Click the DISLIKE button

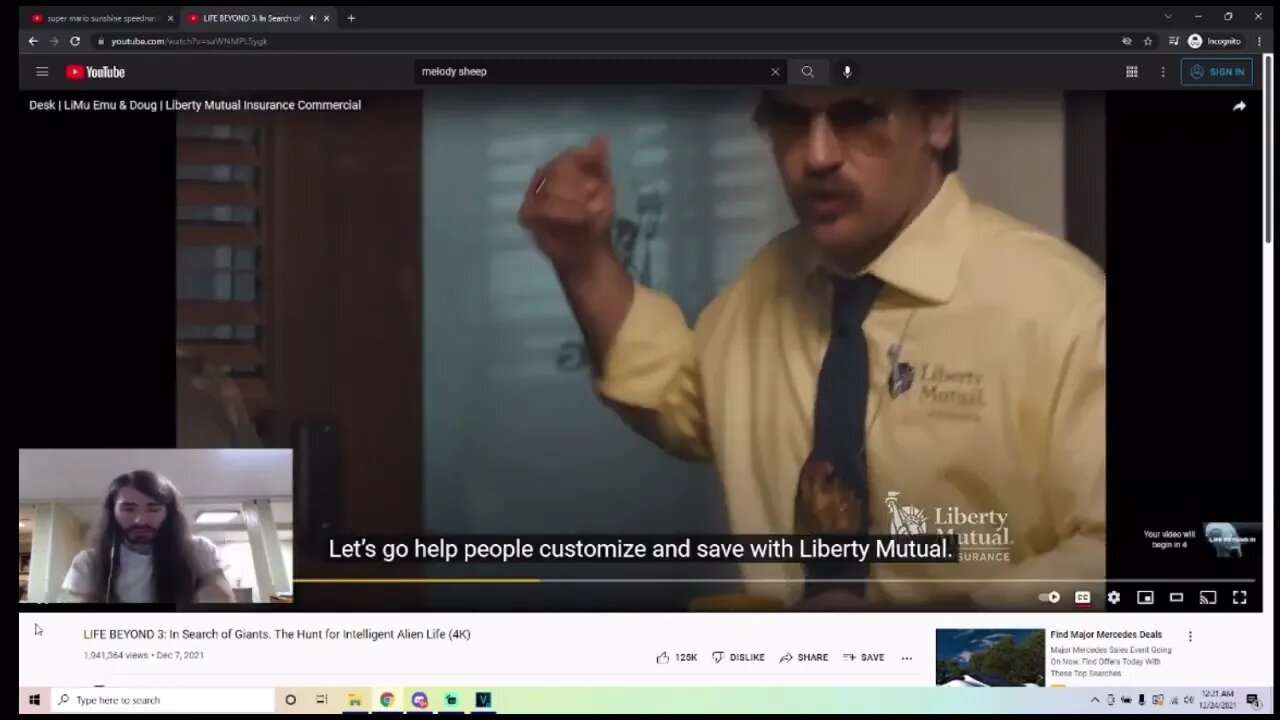tap(738, 657)
